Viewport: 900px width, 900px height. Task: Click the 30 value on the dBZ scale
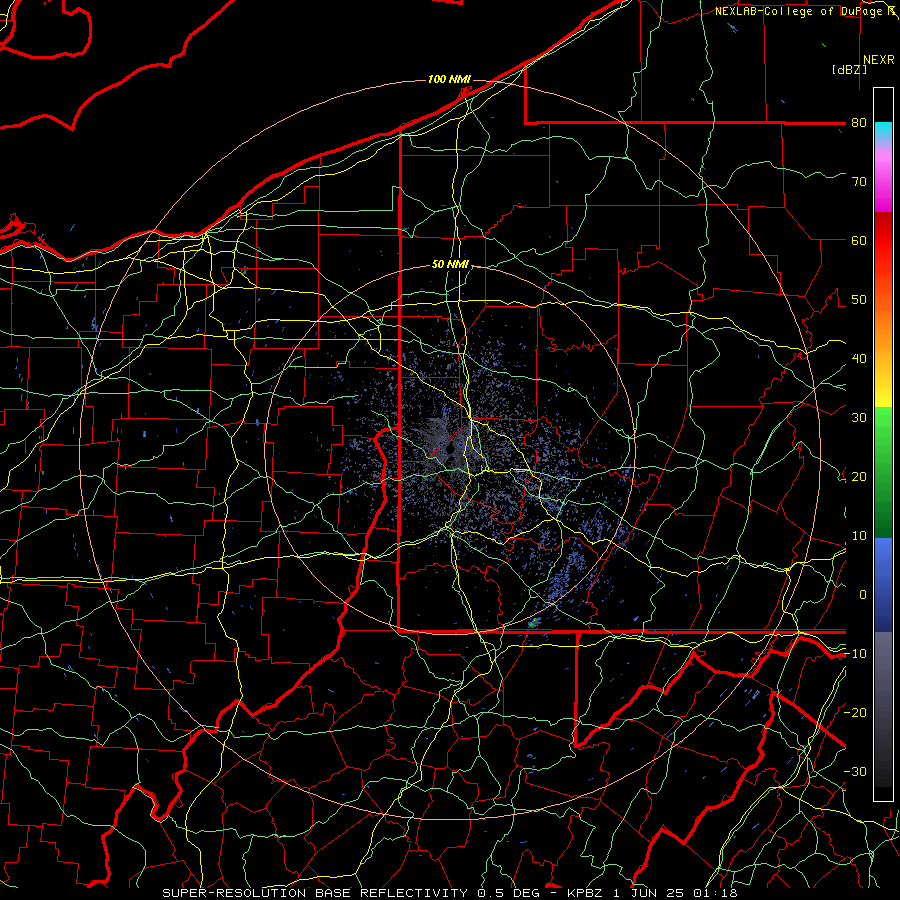pos(859,418)
